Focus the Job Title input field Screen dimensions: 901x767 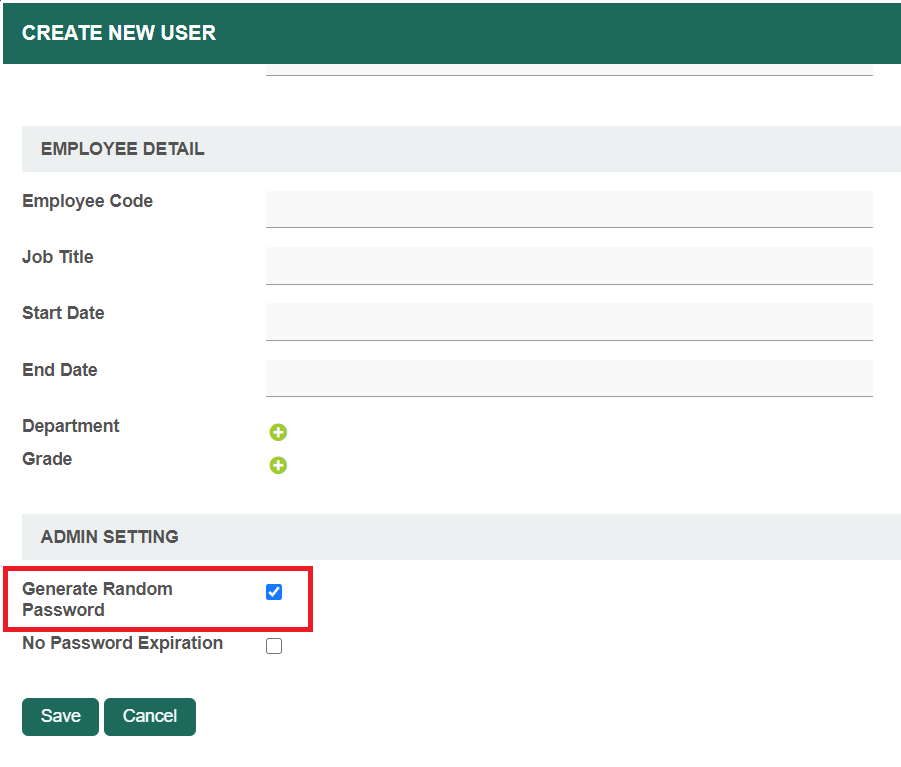(x=569, y=266)
